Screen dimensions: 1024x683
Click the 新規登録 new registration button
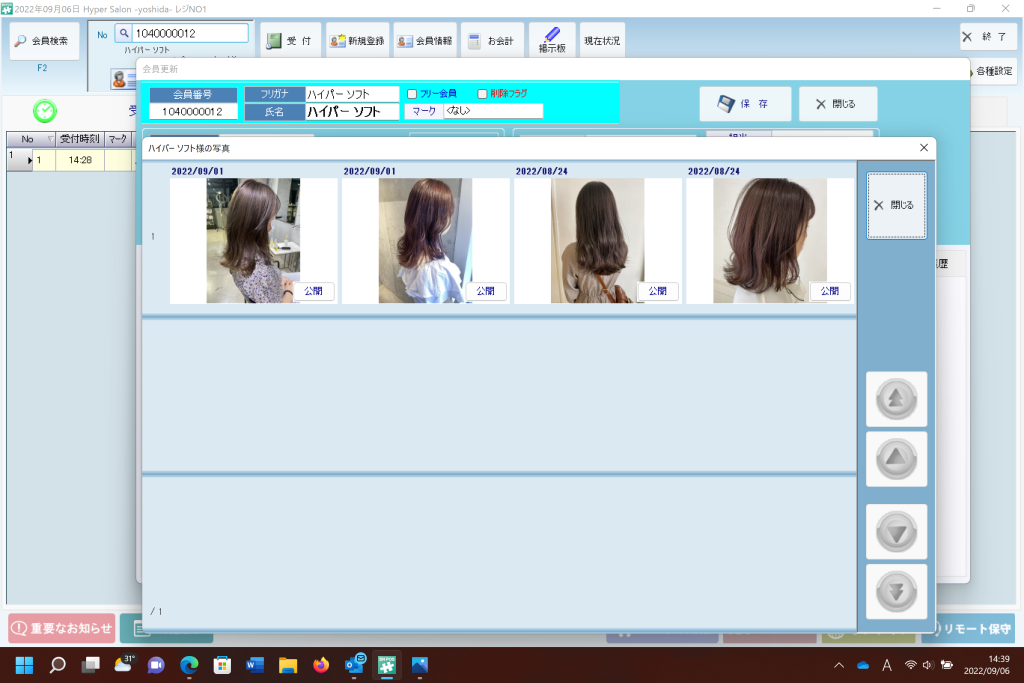point(357,41)
